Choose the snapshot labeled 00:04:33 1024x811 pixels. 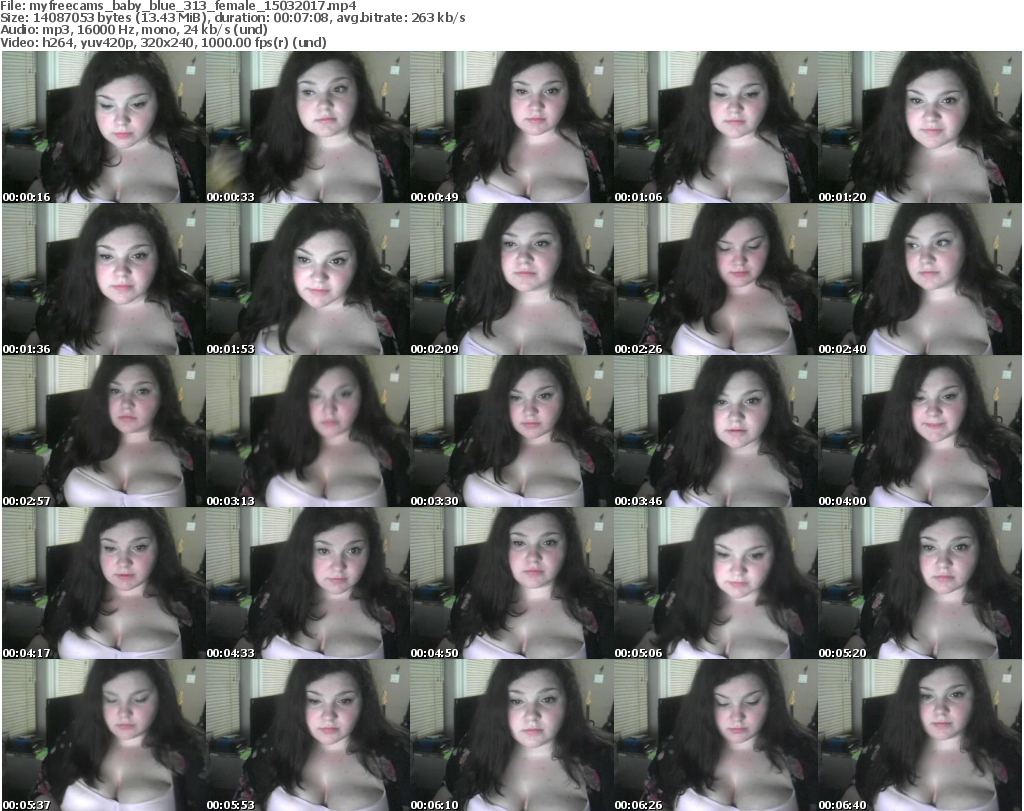[x=308, y=583]
